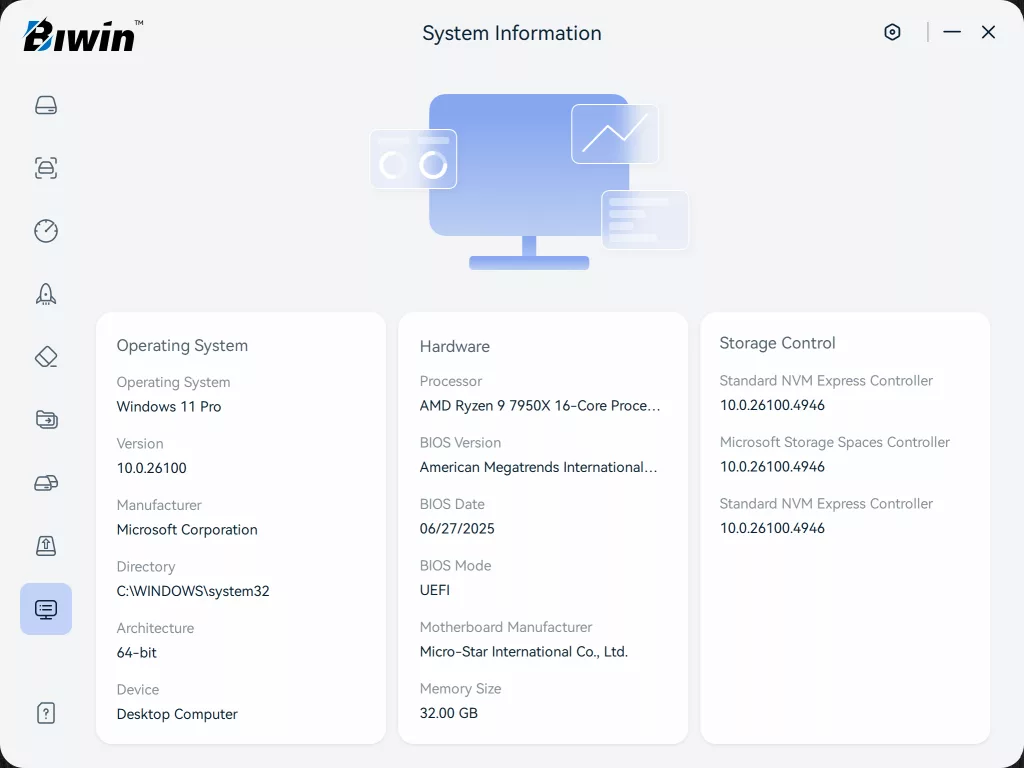Image resolution: width=1024 pixels, height=768 pixels.
Task: Select the Windows 11 Pro value
Action: pos(169,406)
